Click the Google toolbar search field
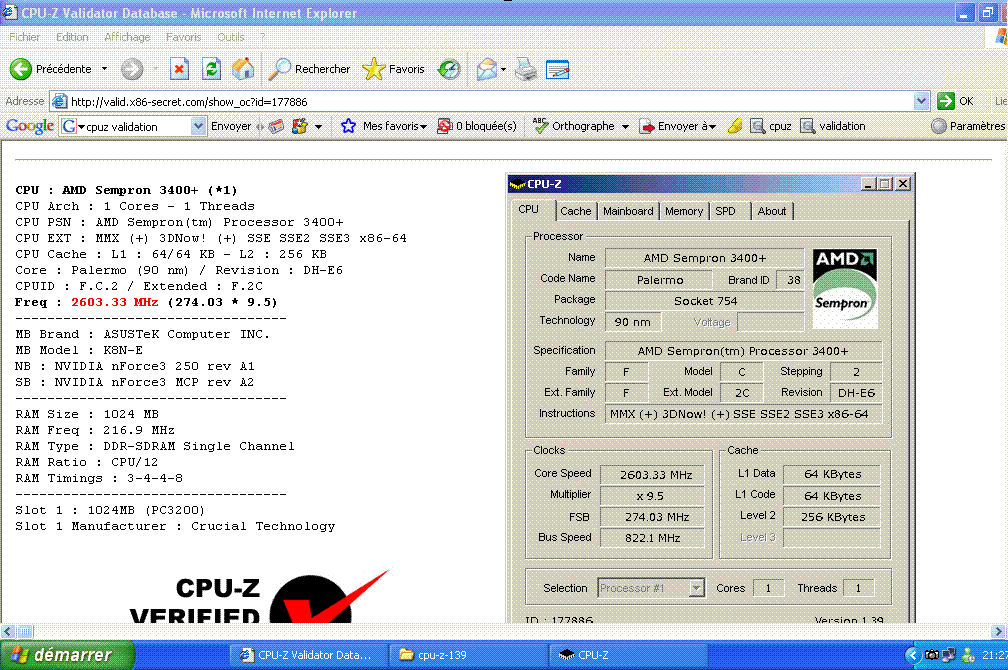Image resolution: width=1008 pixels, height=670 pixels. click(x=133, y=126)
